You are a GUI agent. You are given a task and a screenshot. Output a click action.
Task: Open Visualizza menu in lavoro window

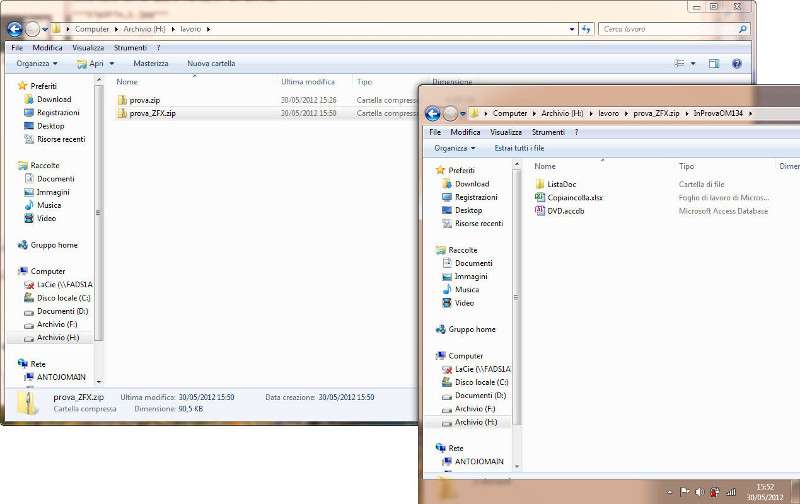(88, 47)
